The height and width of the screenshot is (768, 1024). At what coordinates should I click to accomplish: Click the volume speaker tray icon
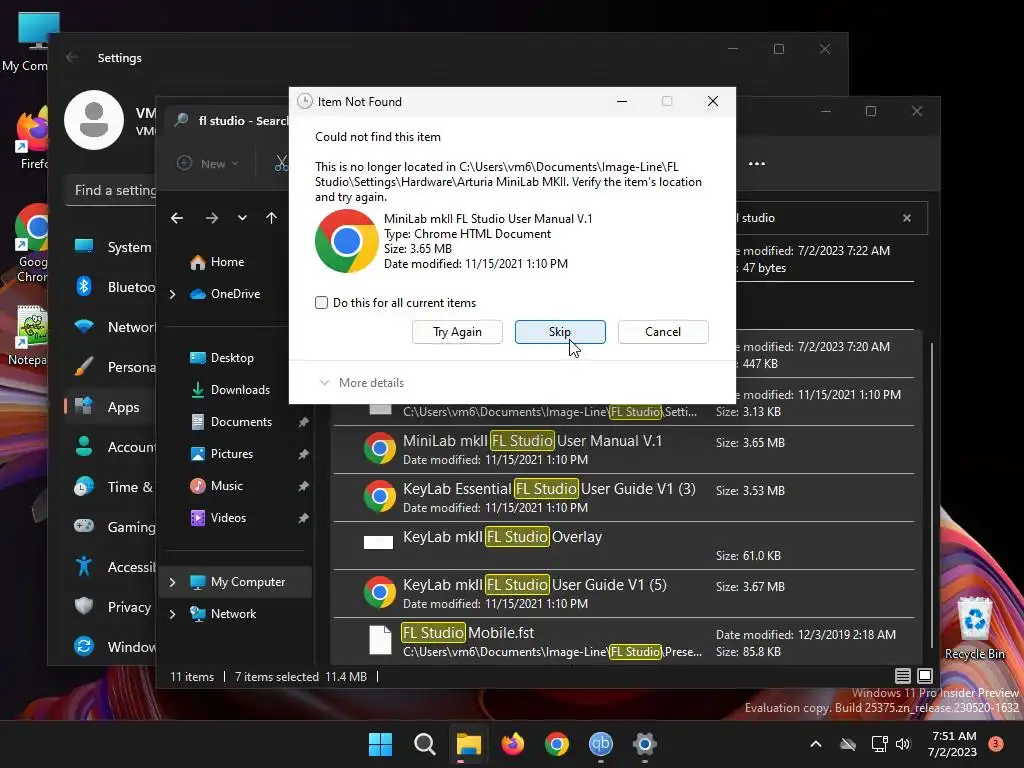(x=903, y=744)
